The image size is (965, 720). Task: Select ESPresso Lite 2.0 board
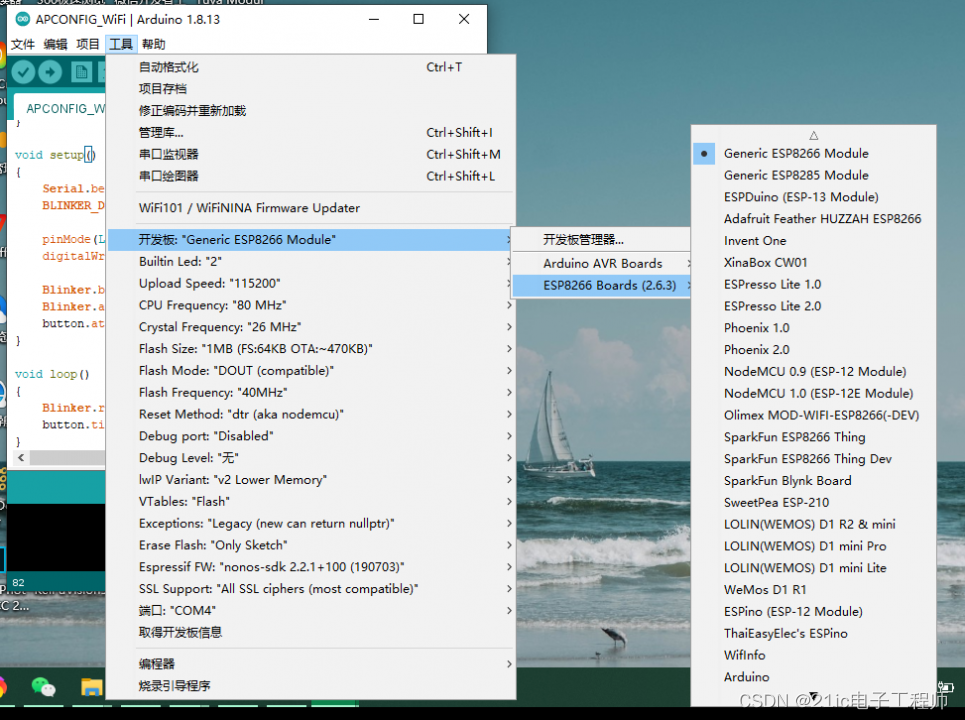point(814,306)
